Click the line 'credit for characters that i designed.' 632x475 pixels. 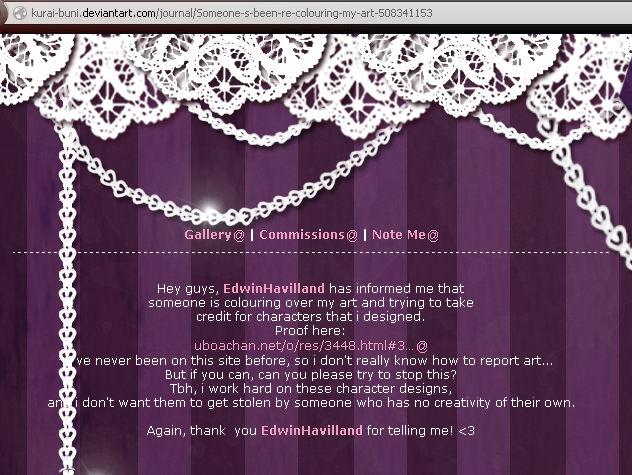(310, 317)
